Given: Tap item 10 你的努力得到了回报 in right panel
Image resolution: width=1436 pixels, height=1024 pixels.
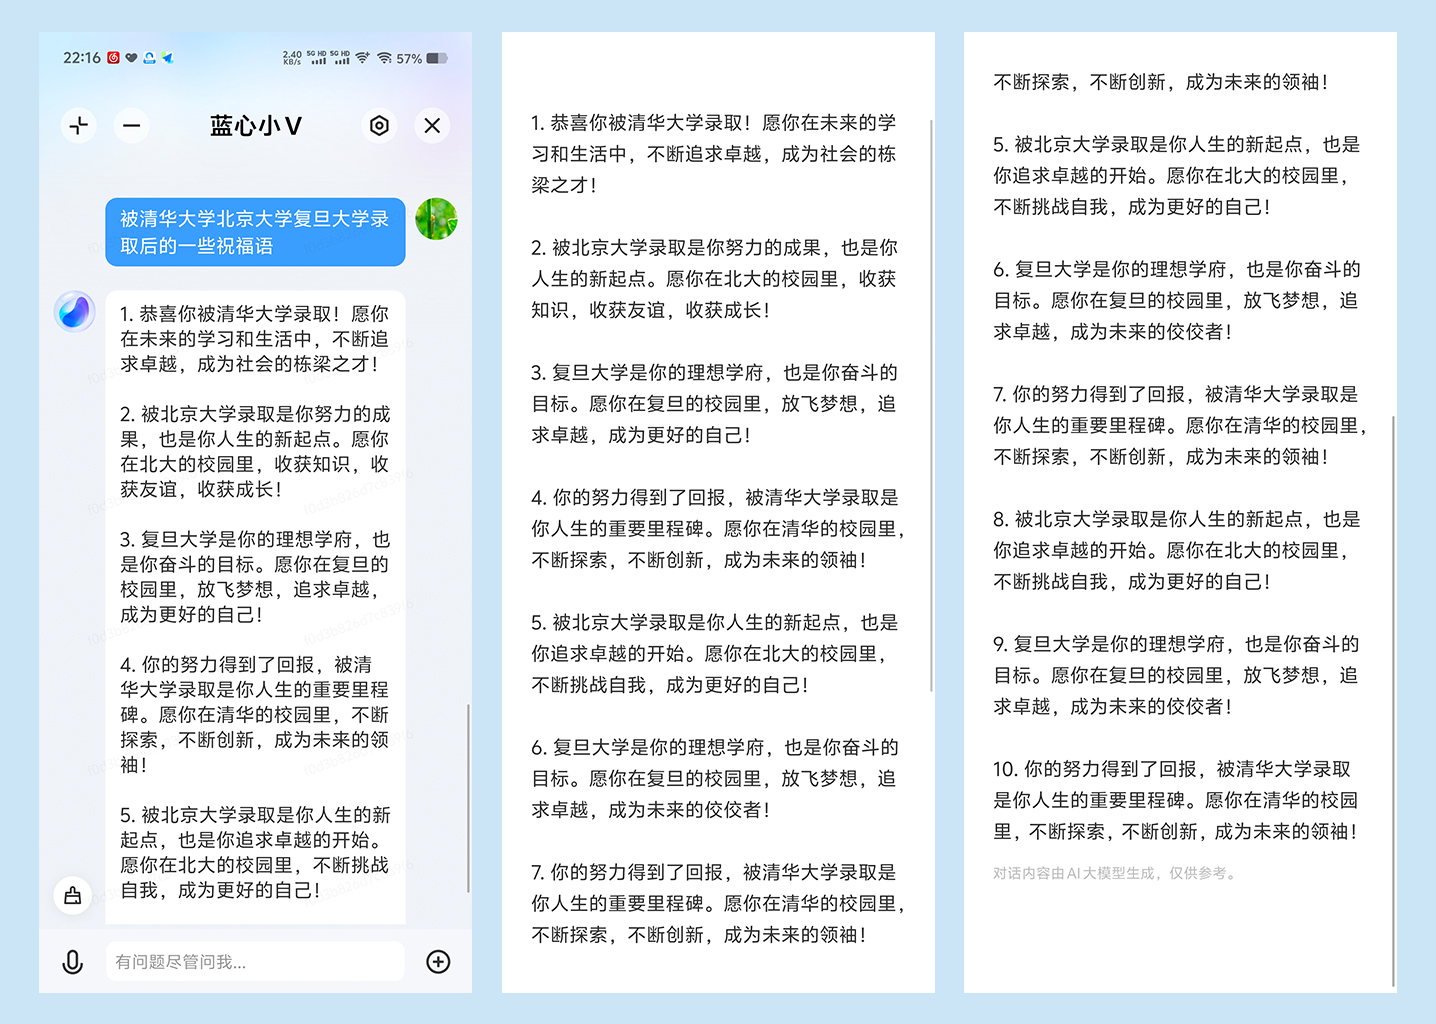Looking at the screenshot, I should pos(1177,800).
